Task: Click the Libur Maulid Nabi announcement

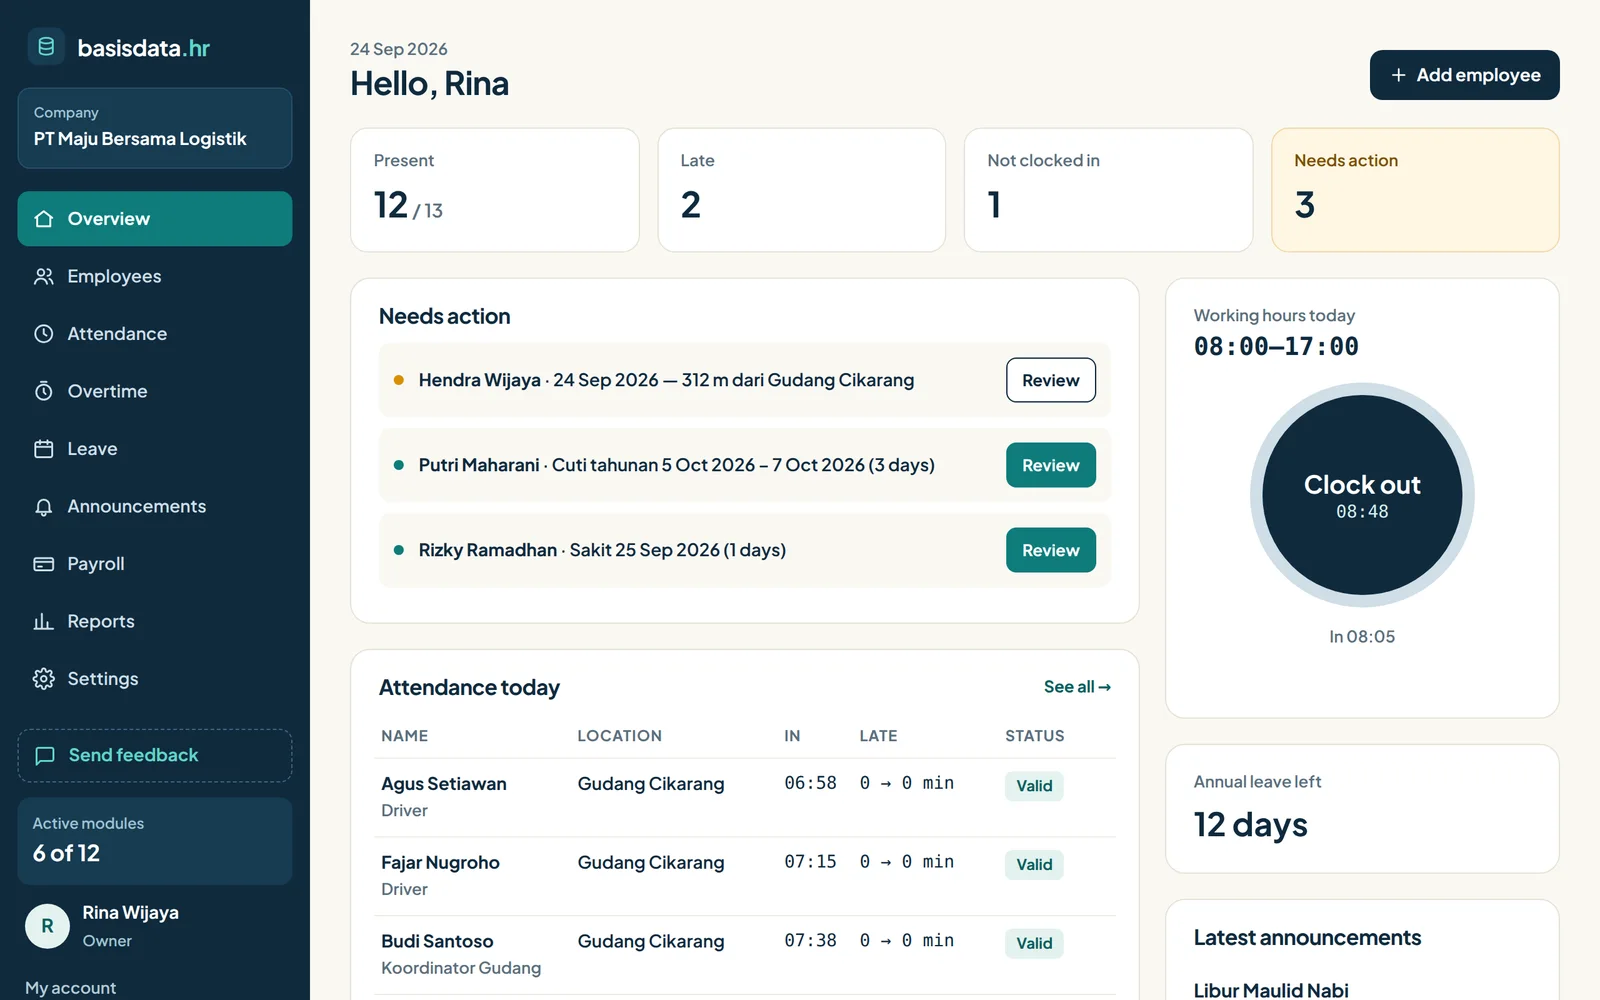Action: [1271, 990]
